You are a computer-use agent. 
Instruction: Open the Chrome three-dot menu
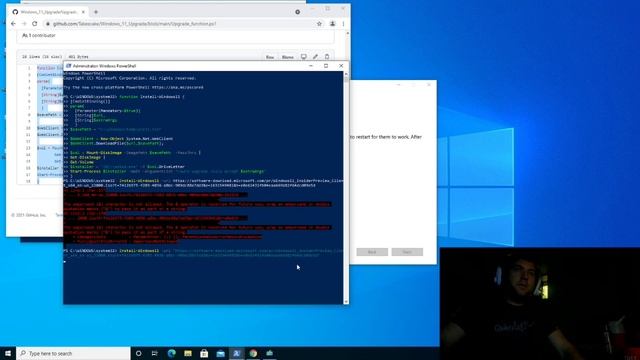[x=343, y=24]
